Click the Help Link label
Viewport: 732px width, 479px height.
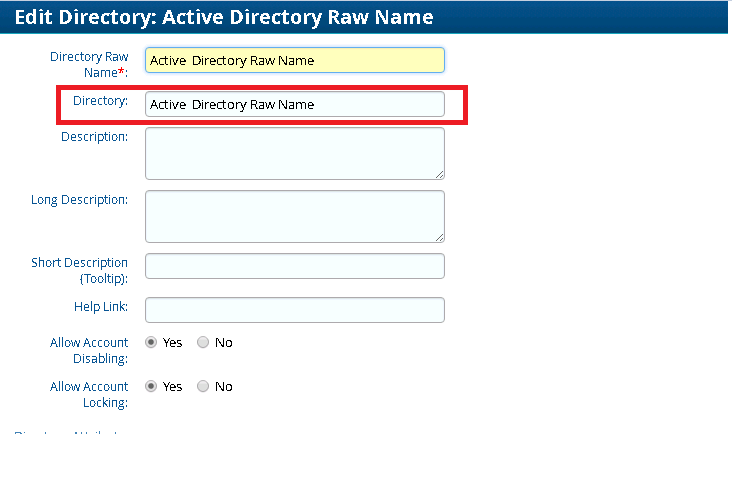pyautogui.click(x=101, y=307)
